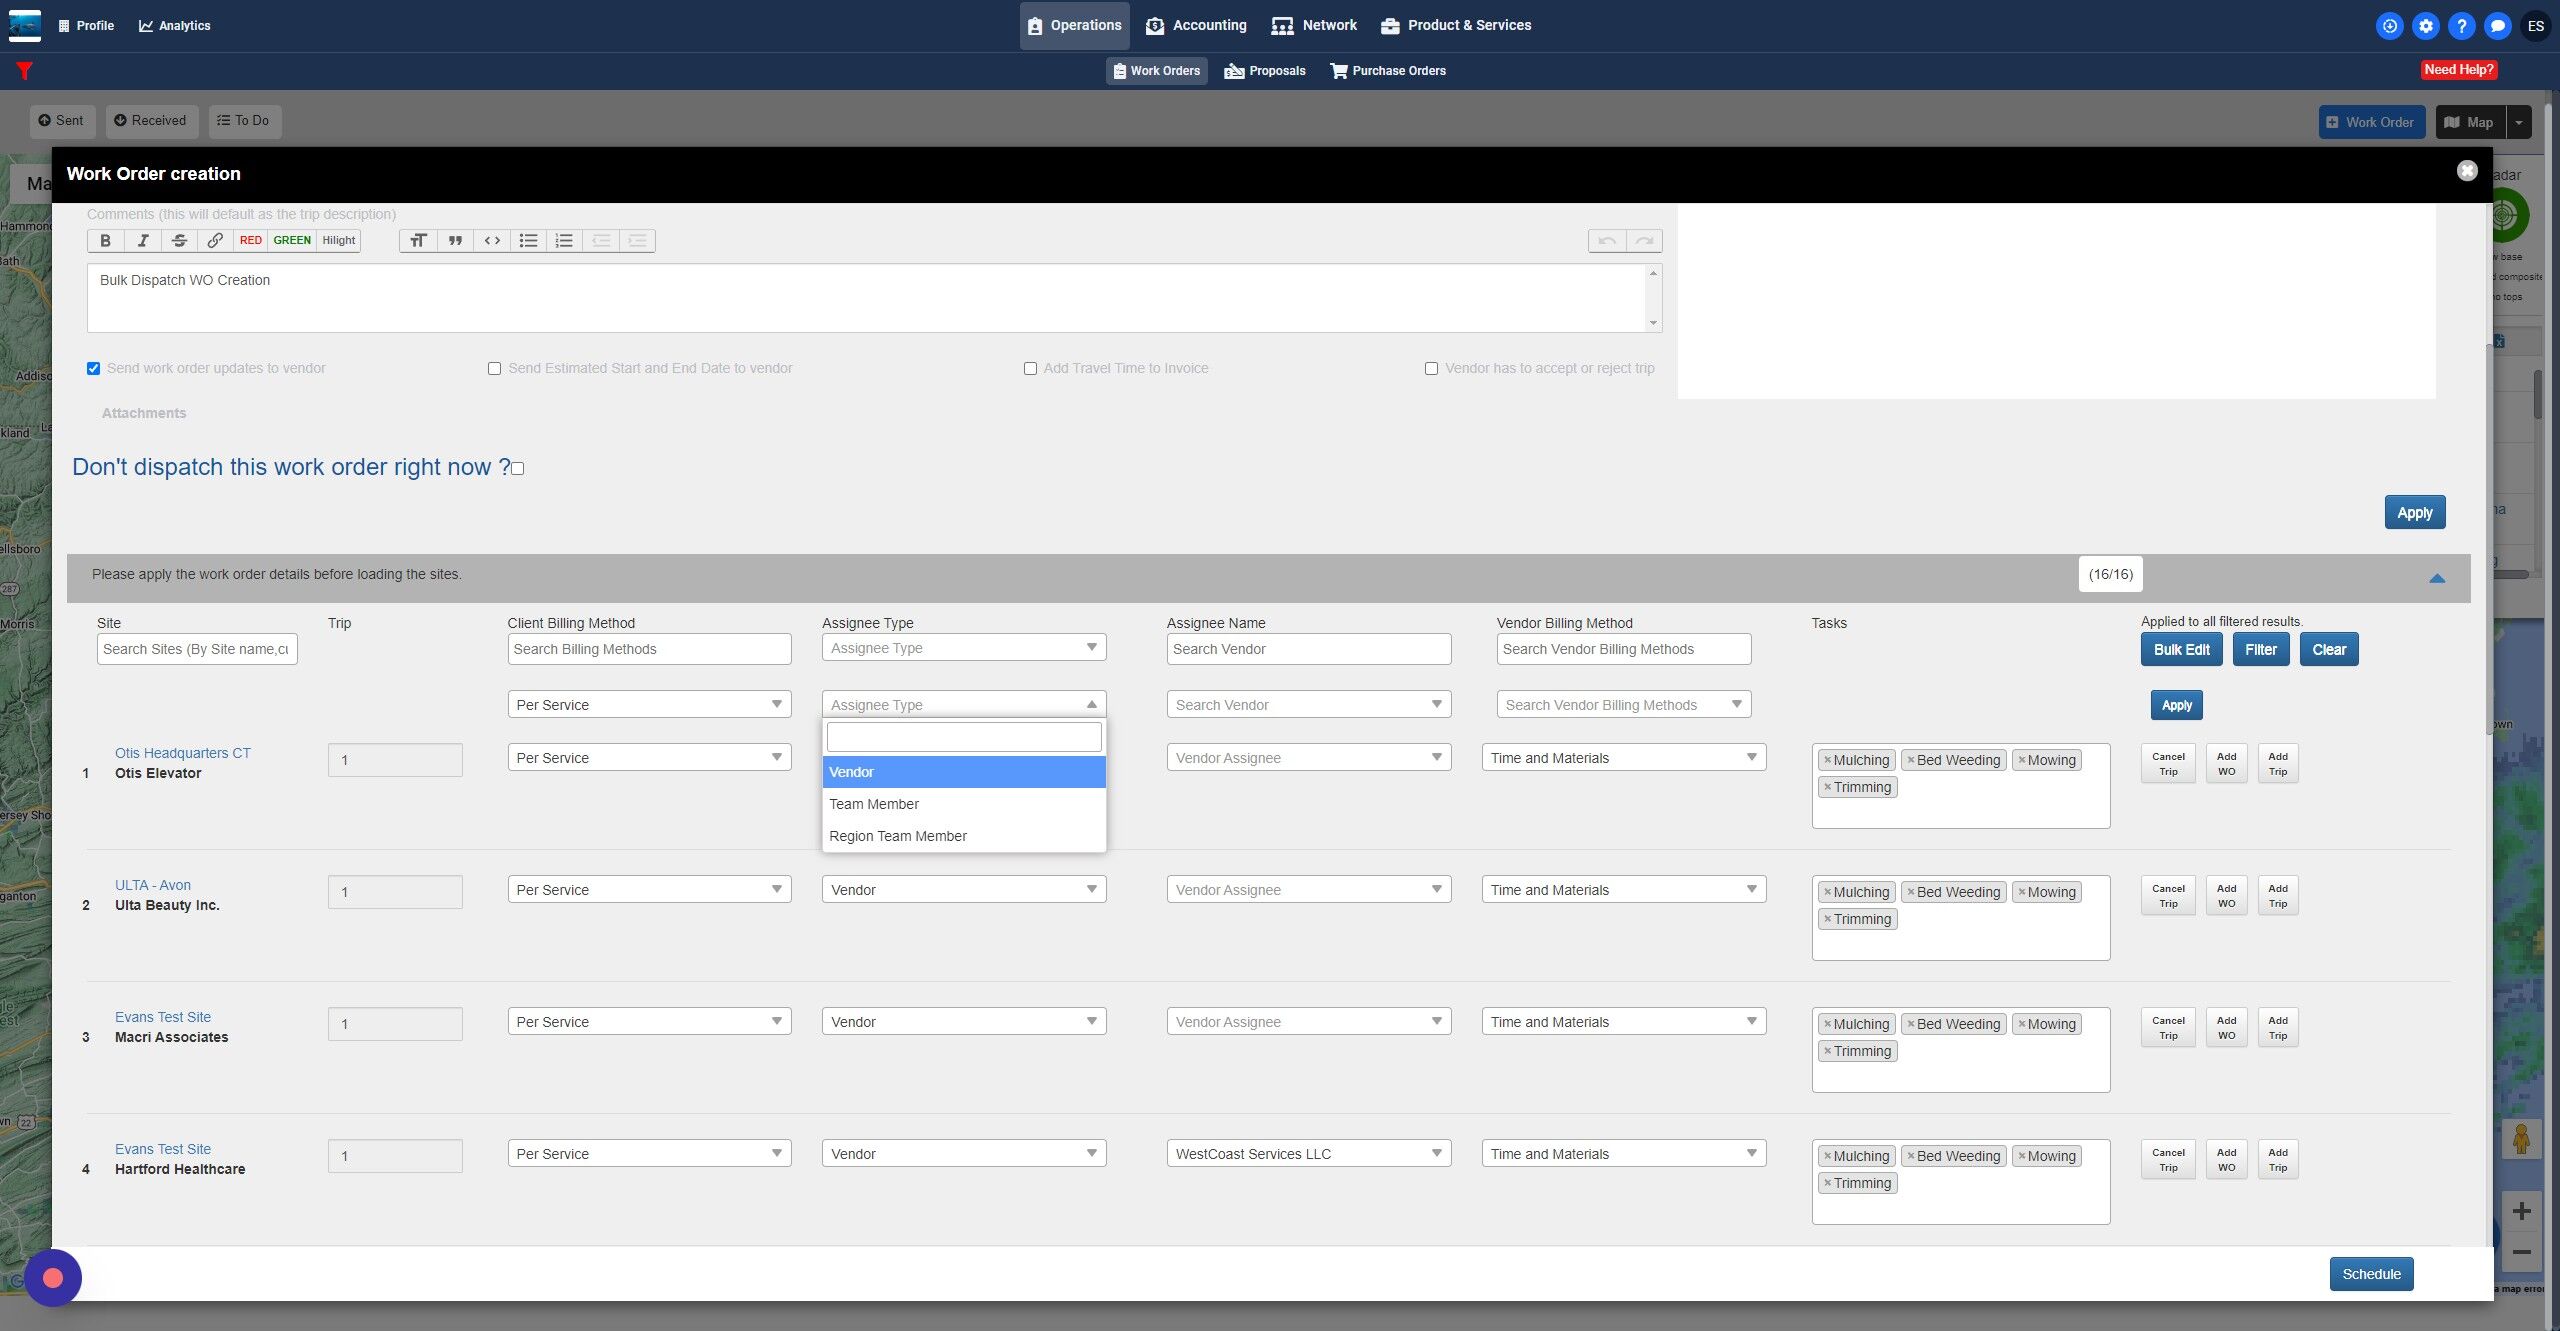Image resolution: width=2560 pixels, height=1331 pixels.
Task: Open the Accounting menu
Action: pyautogui.click(x=1196, y=25)
